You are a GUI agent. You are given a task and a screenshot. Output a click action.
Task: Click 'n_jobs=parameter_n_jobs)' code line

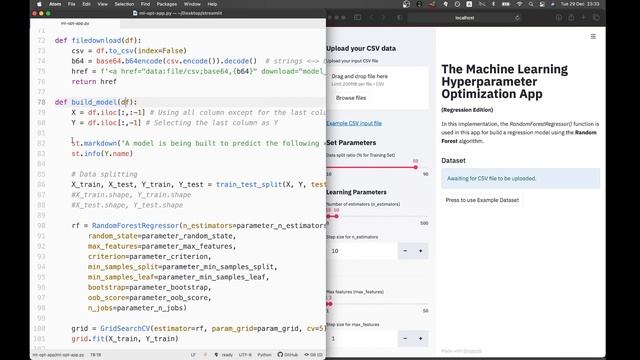[x=137, y=308]
